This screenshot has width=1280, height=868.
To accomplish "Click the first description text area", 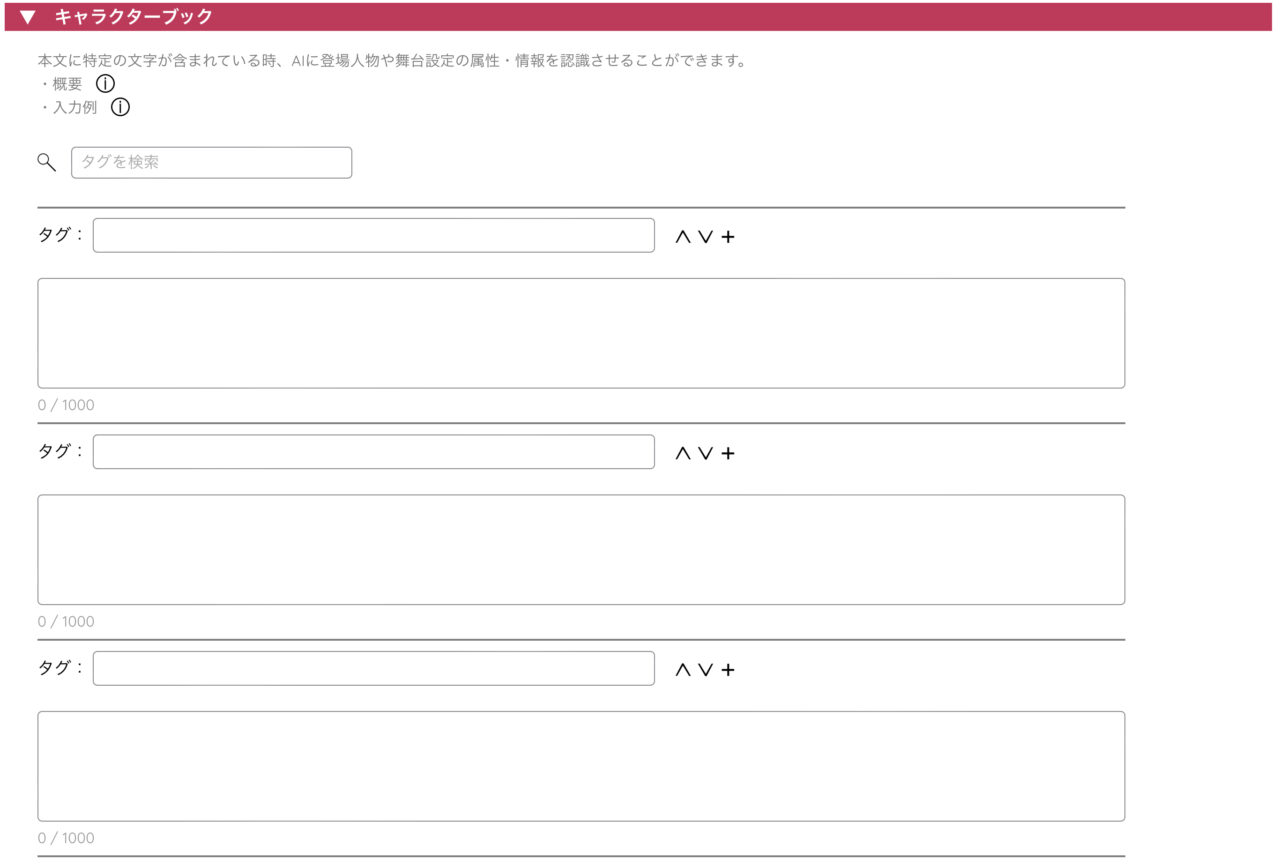I will [x=580, y=332].
